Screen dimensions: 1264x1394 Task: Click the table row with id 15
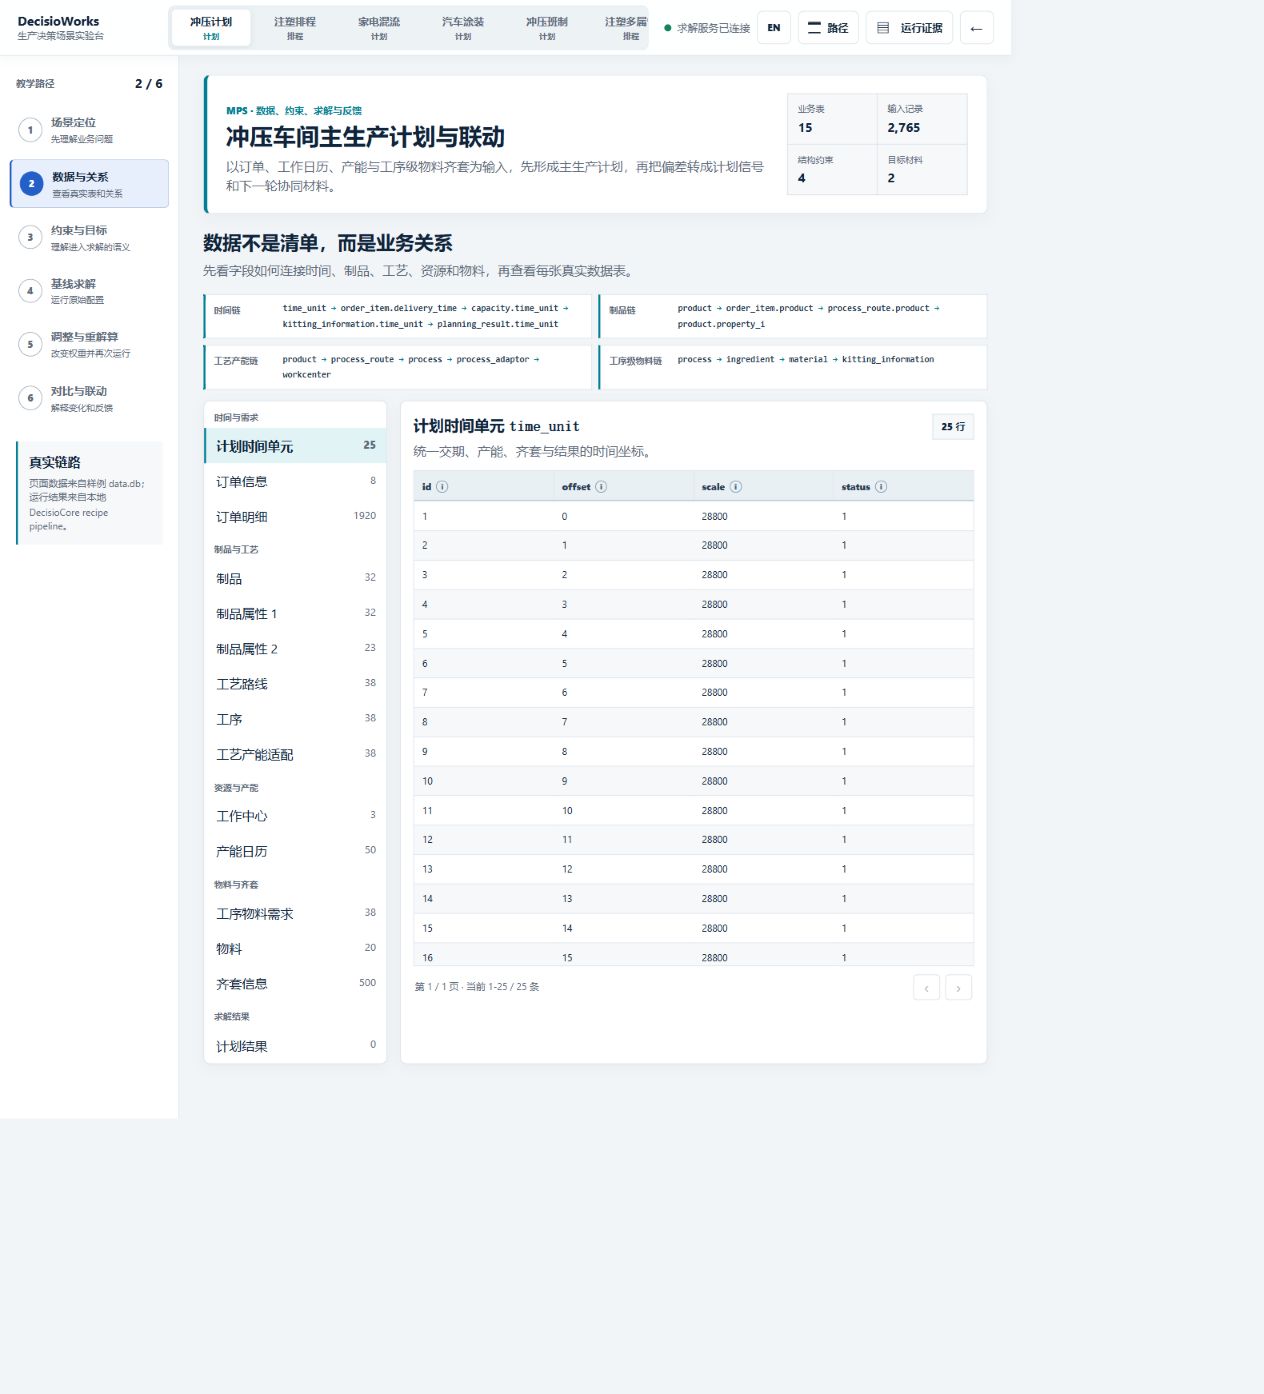coord(693,928)
